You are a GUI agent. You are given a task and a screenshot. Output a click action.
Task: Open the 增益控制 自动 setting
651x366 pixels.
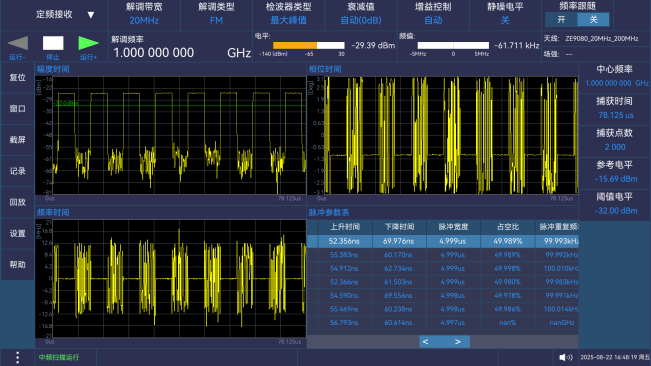pyautogui.click(x=433, y=14)
